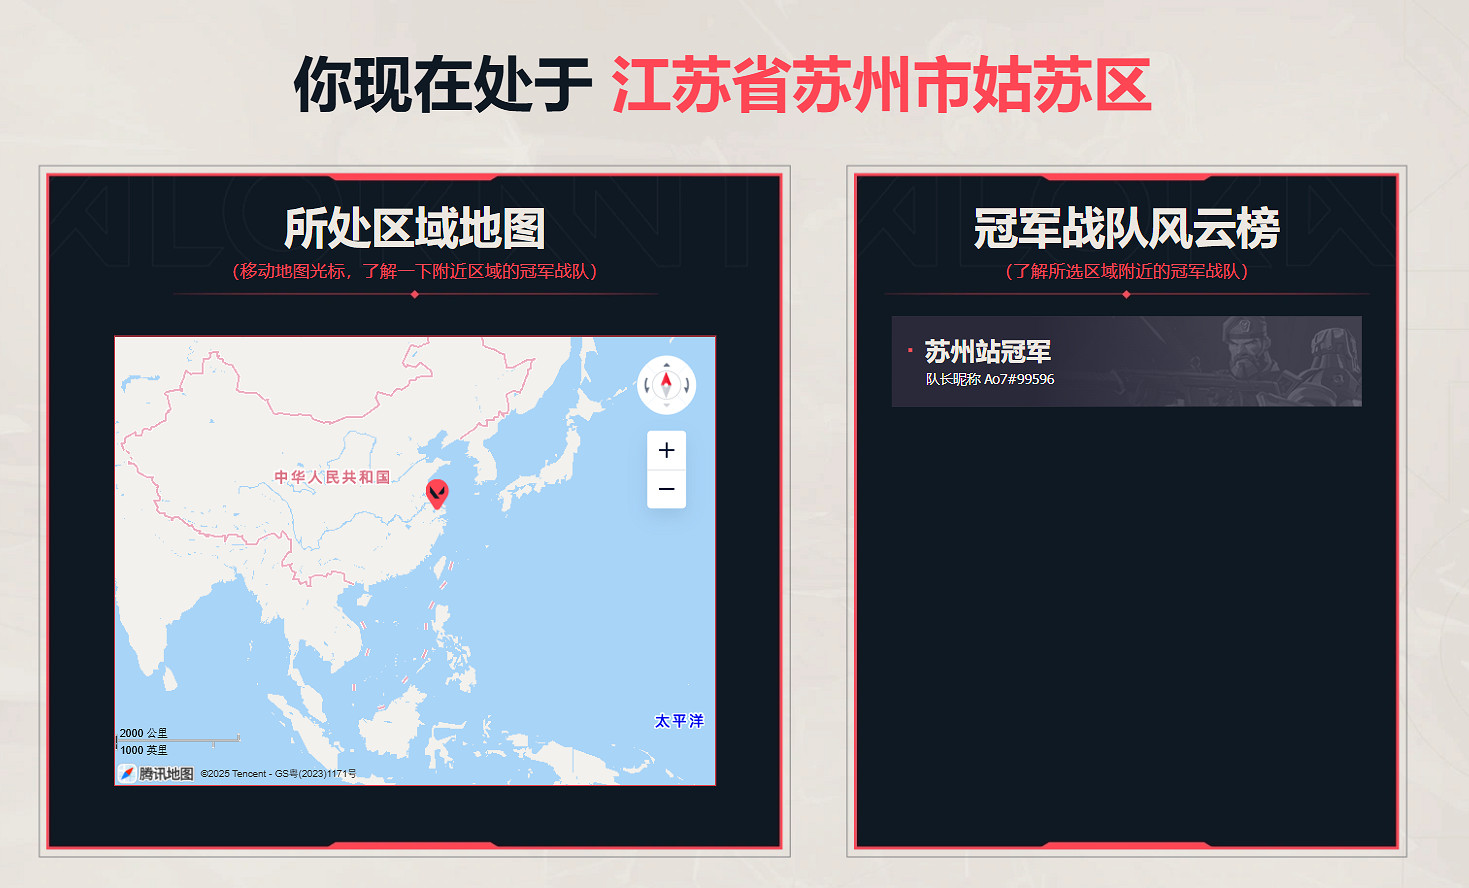The width and height of the screenshot is (1469, 888).
Task: Click the compass downward tilt arrow
Action: click(x=666, y=405)
